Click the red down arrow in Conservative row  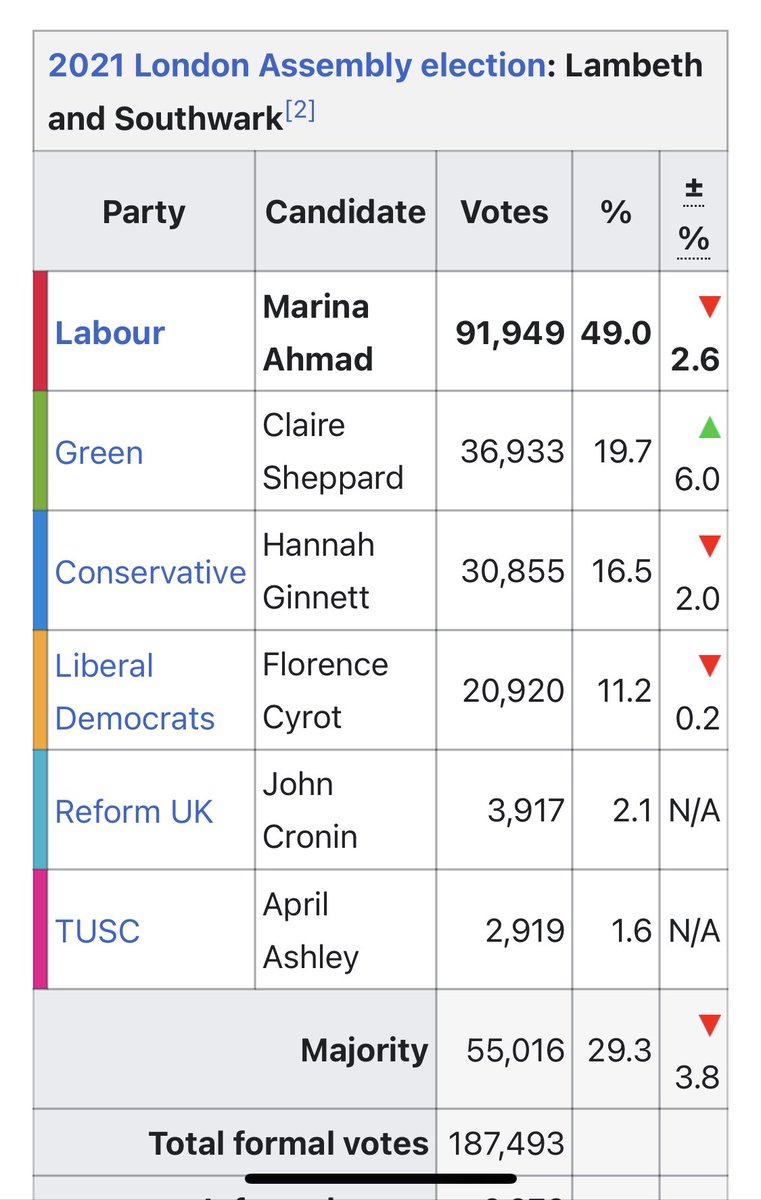(x=709, y=546)
